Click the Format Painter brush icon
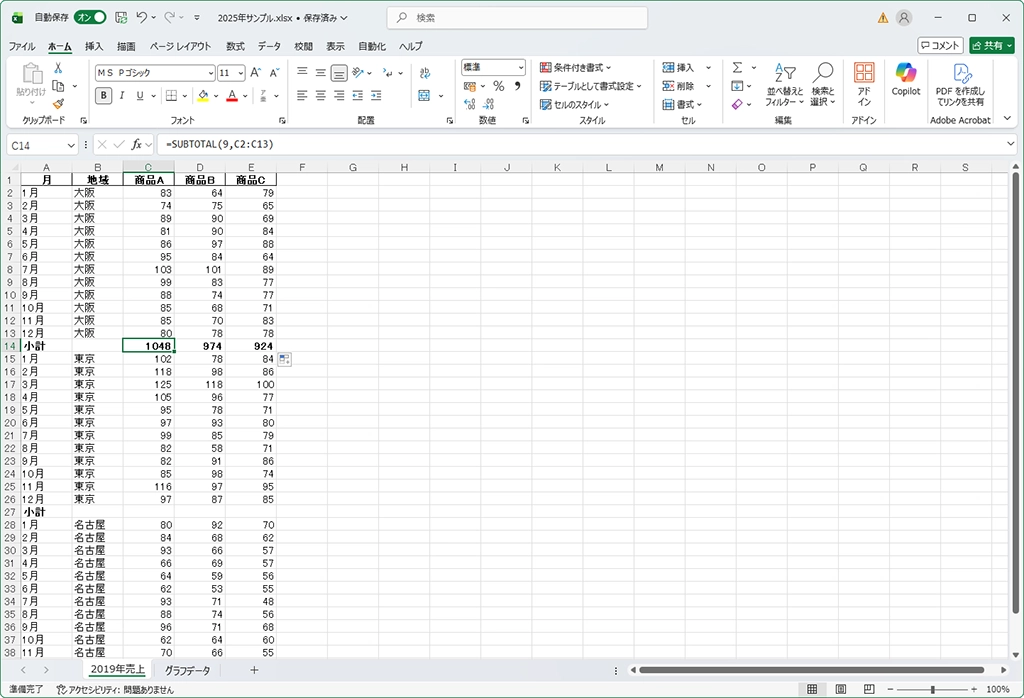The width and height of the screenshot is (1024, 698). (x=58, y=103)
